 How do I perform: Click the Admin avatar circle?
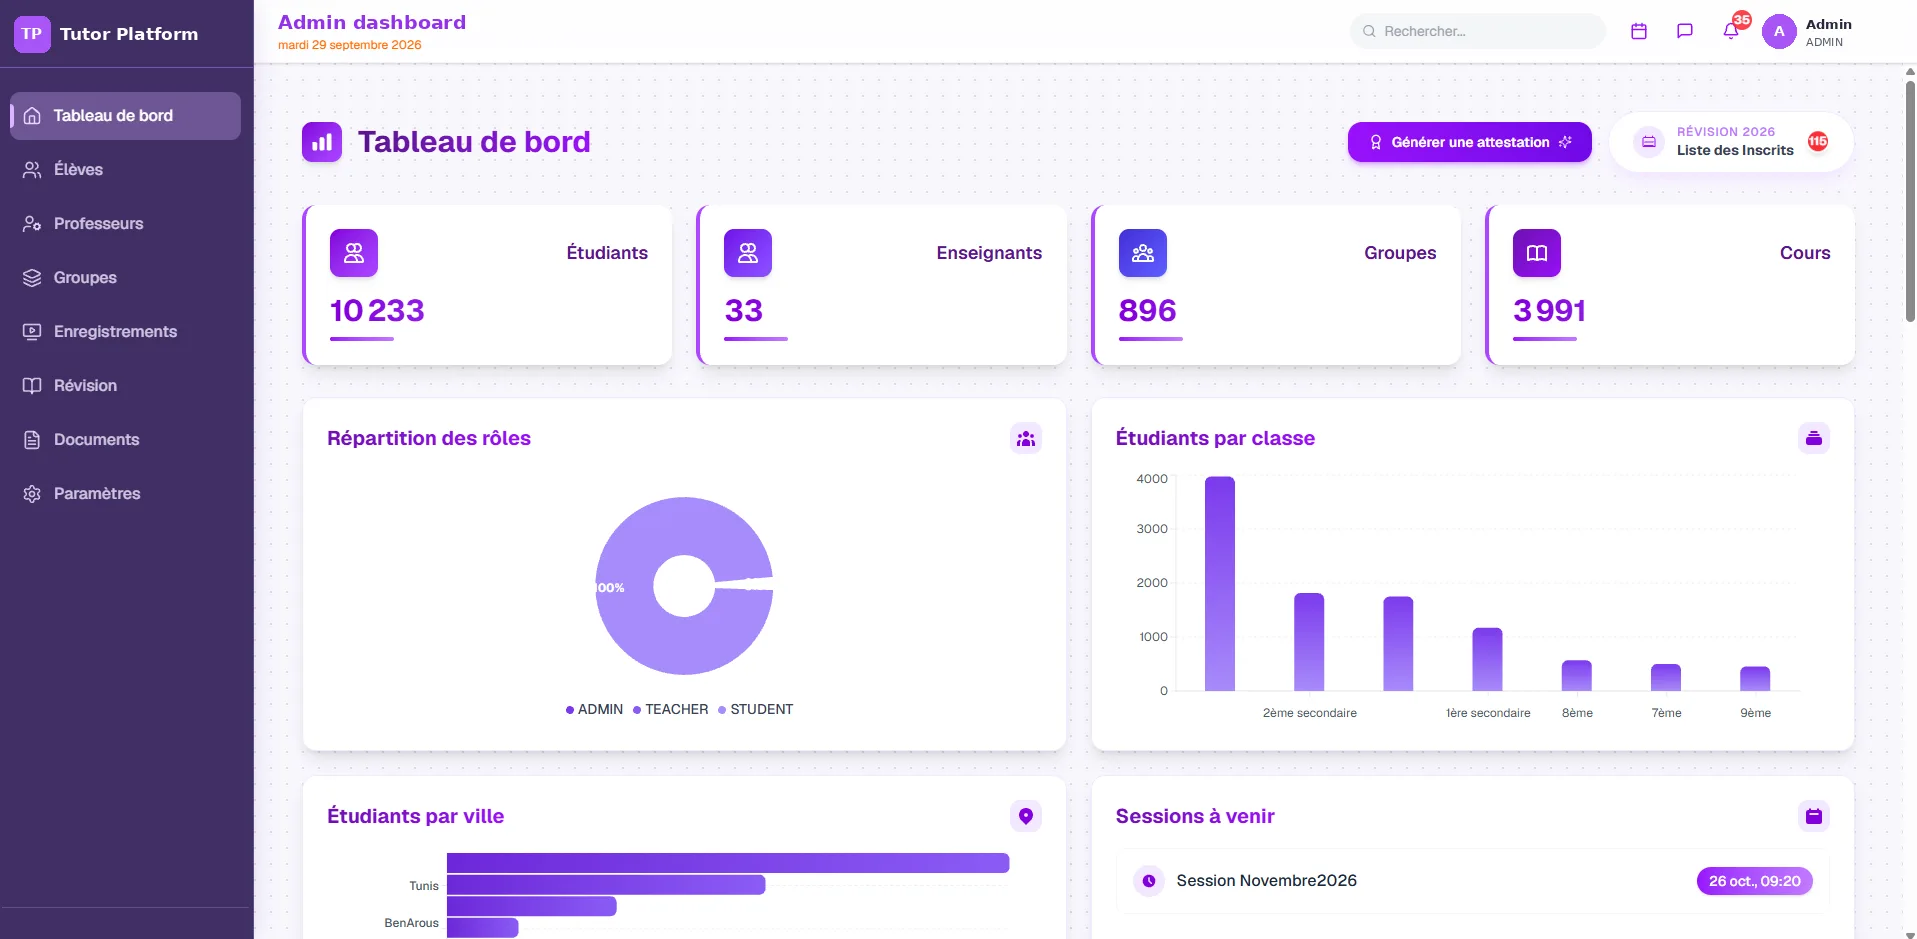click(x=1778, y=31)
